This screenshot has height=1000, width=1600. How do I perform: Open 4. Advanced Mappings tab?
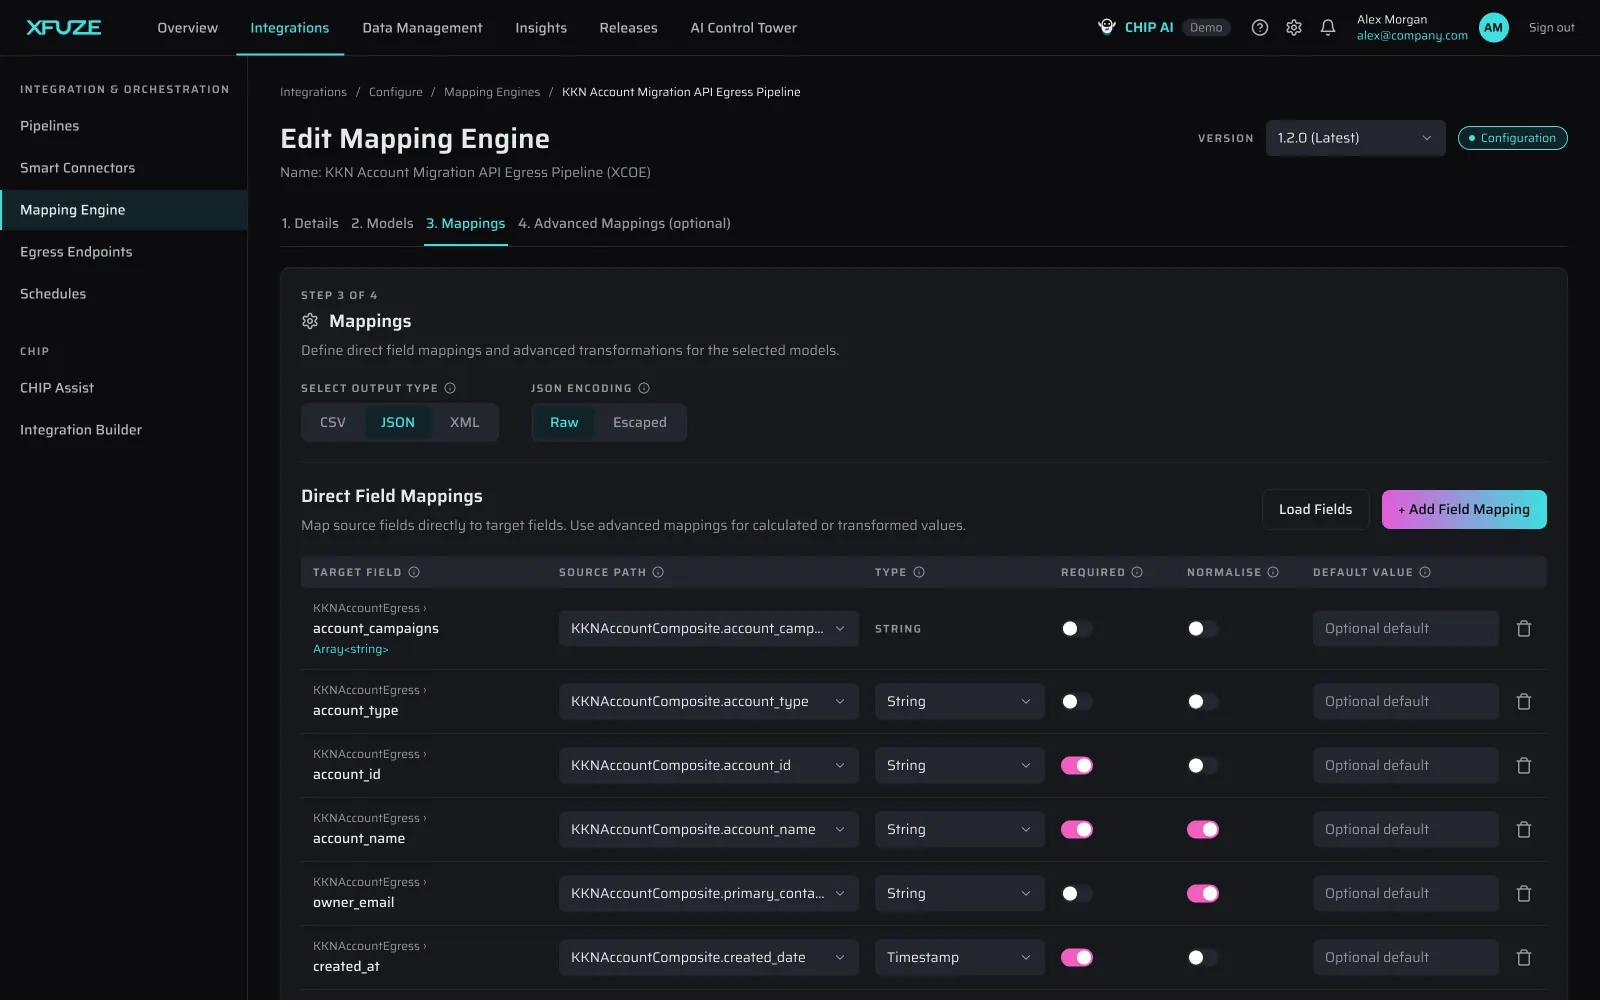coord(624,224)
